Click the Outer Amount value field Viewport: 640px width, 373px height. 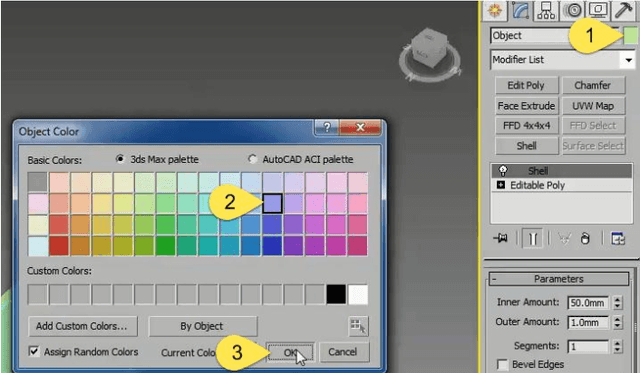[589, 322]
